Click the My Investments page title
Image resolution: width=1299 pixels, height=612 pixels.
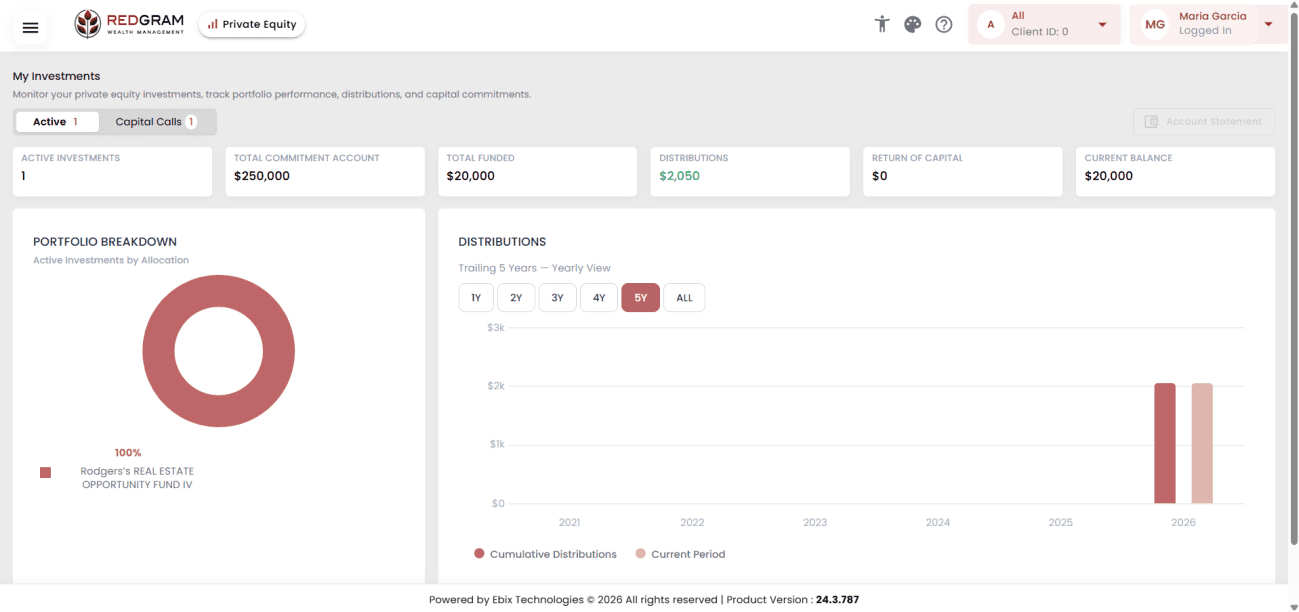click(x=56, y=76)
